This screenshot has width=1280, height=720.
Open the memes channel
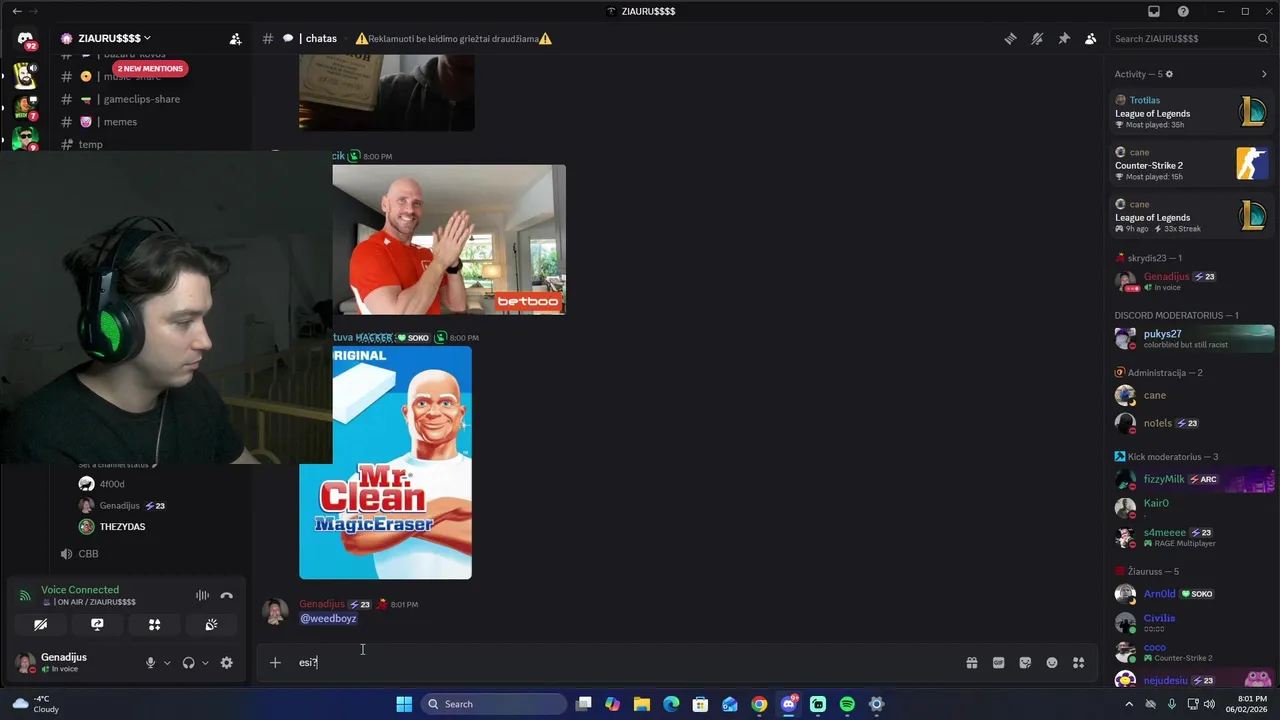pos(120,122)
